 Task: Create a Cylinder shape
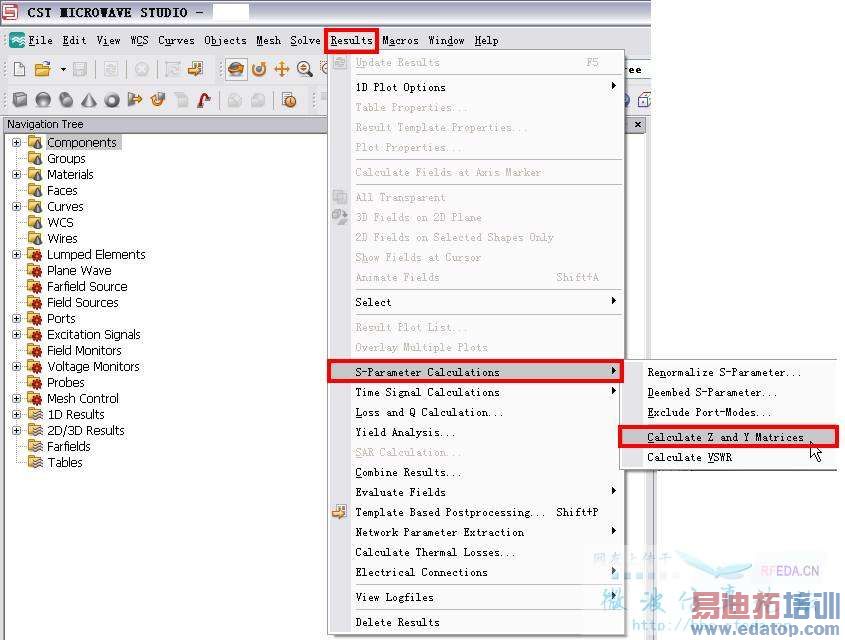coord(66,100)
